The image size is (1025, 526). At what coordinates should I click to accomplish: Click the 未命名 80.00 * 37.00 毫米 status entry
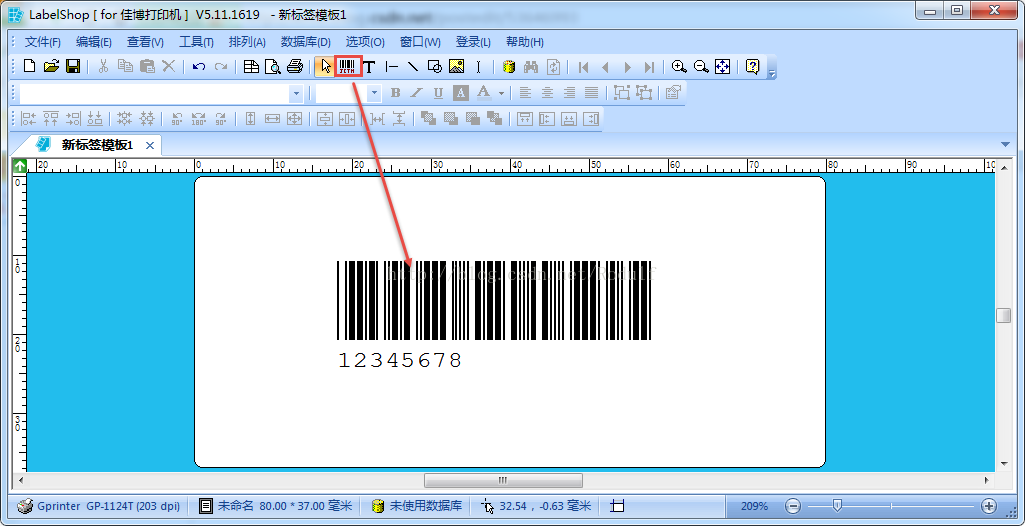tap(276, 506)
